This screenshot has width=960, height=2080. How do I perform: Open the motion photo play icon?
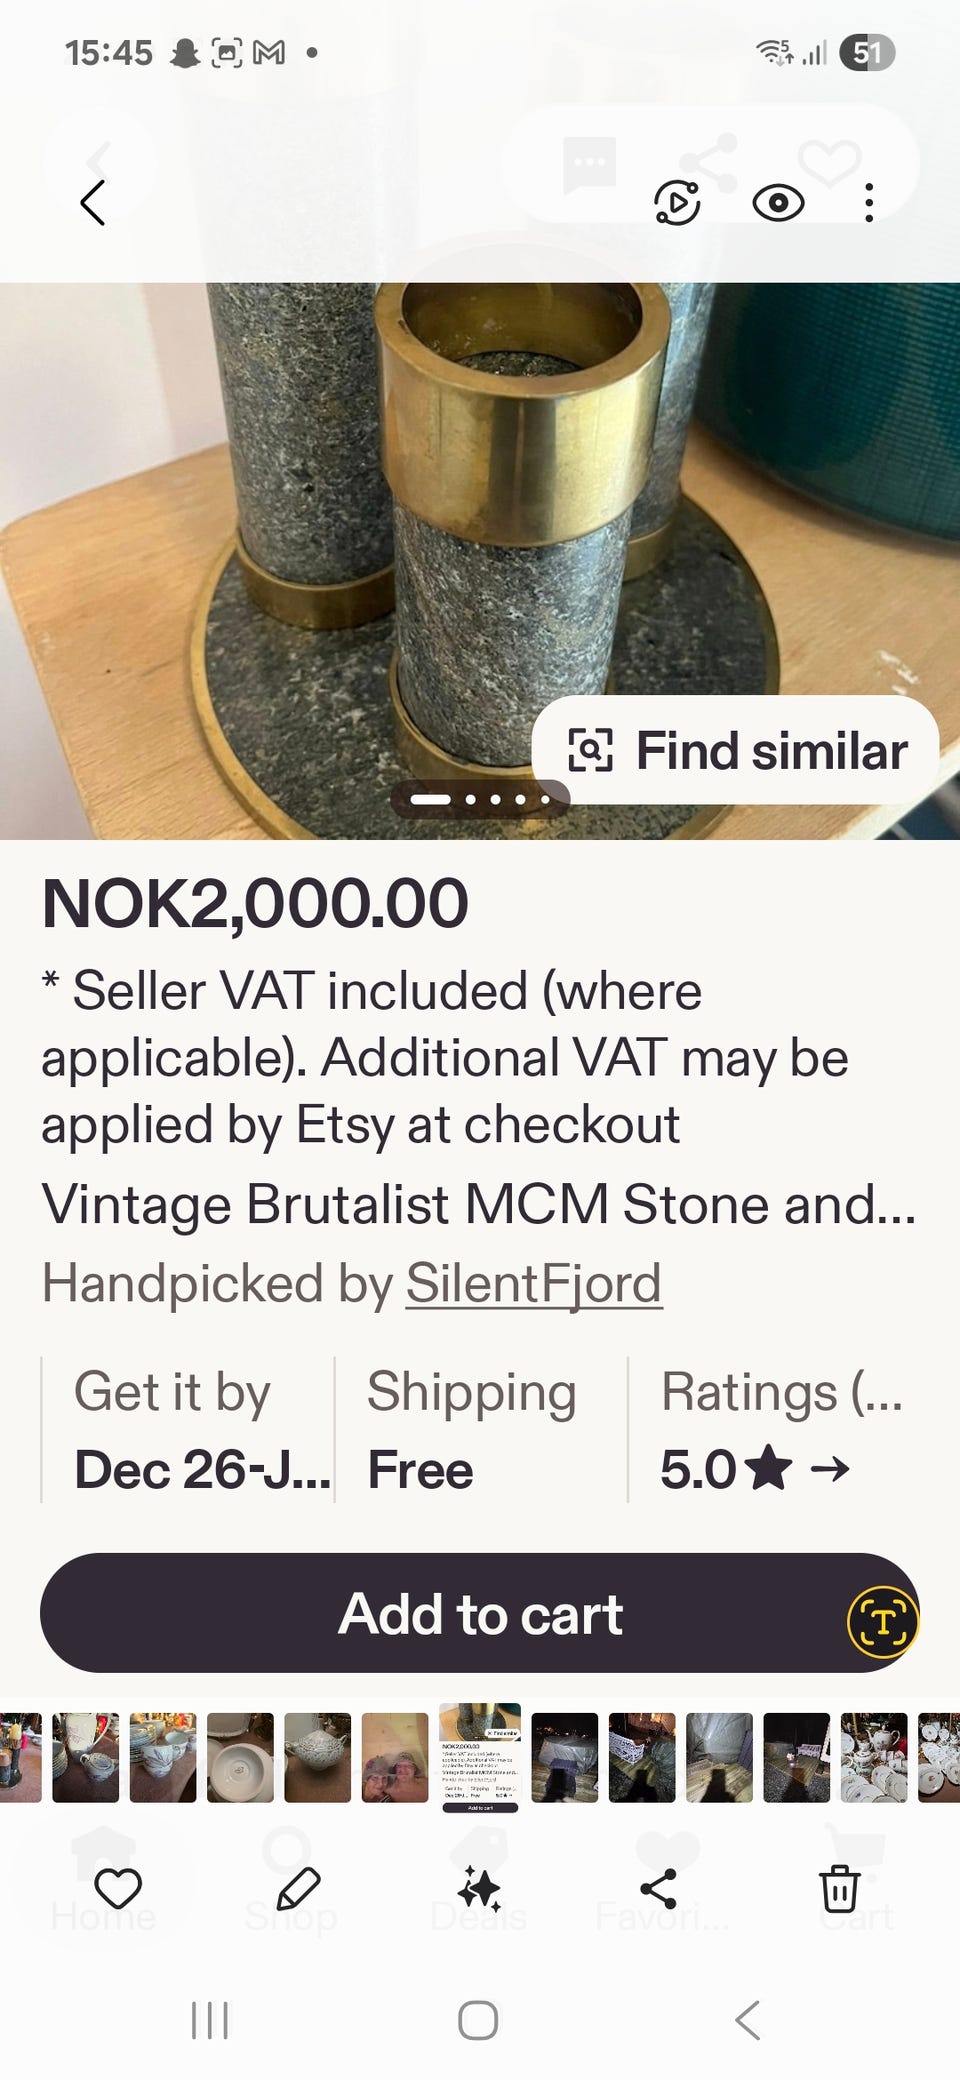tap(677, 203)
